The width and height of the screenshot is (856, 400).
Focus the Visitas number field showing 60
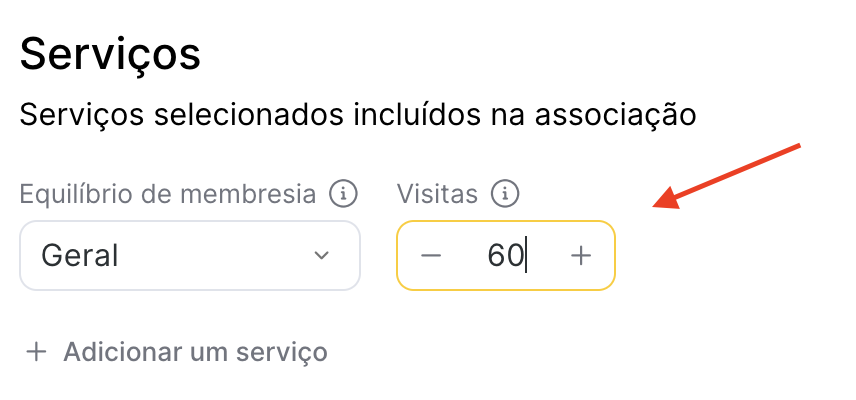pyautogui.click(x=506, y=255)
